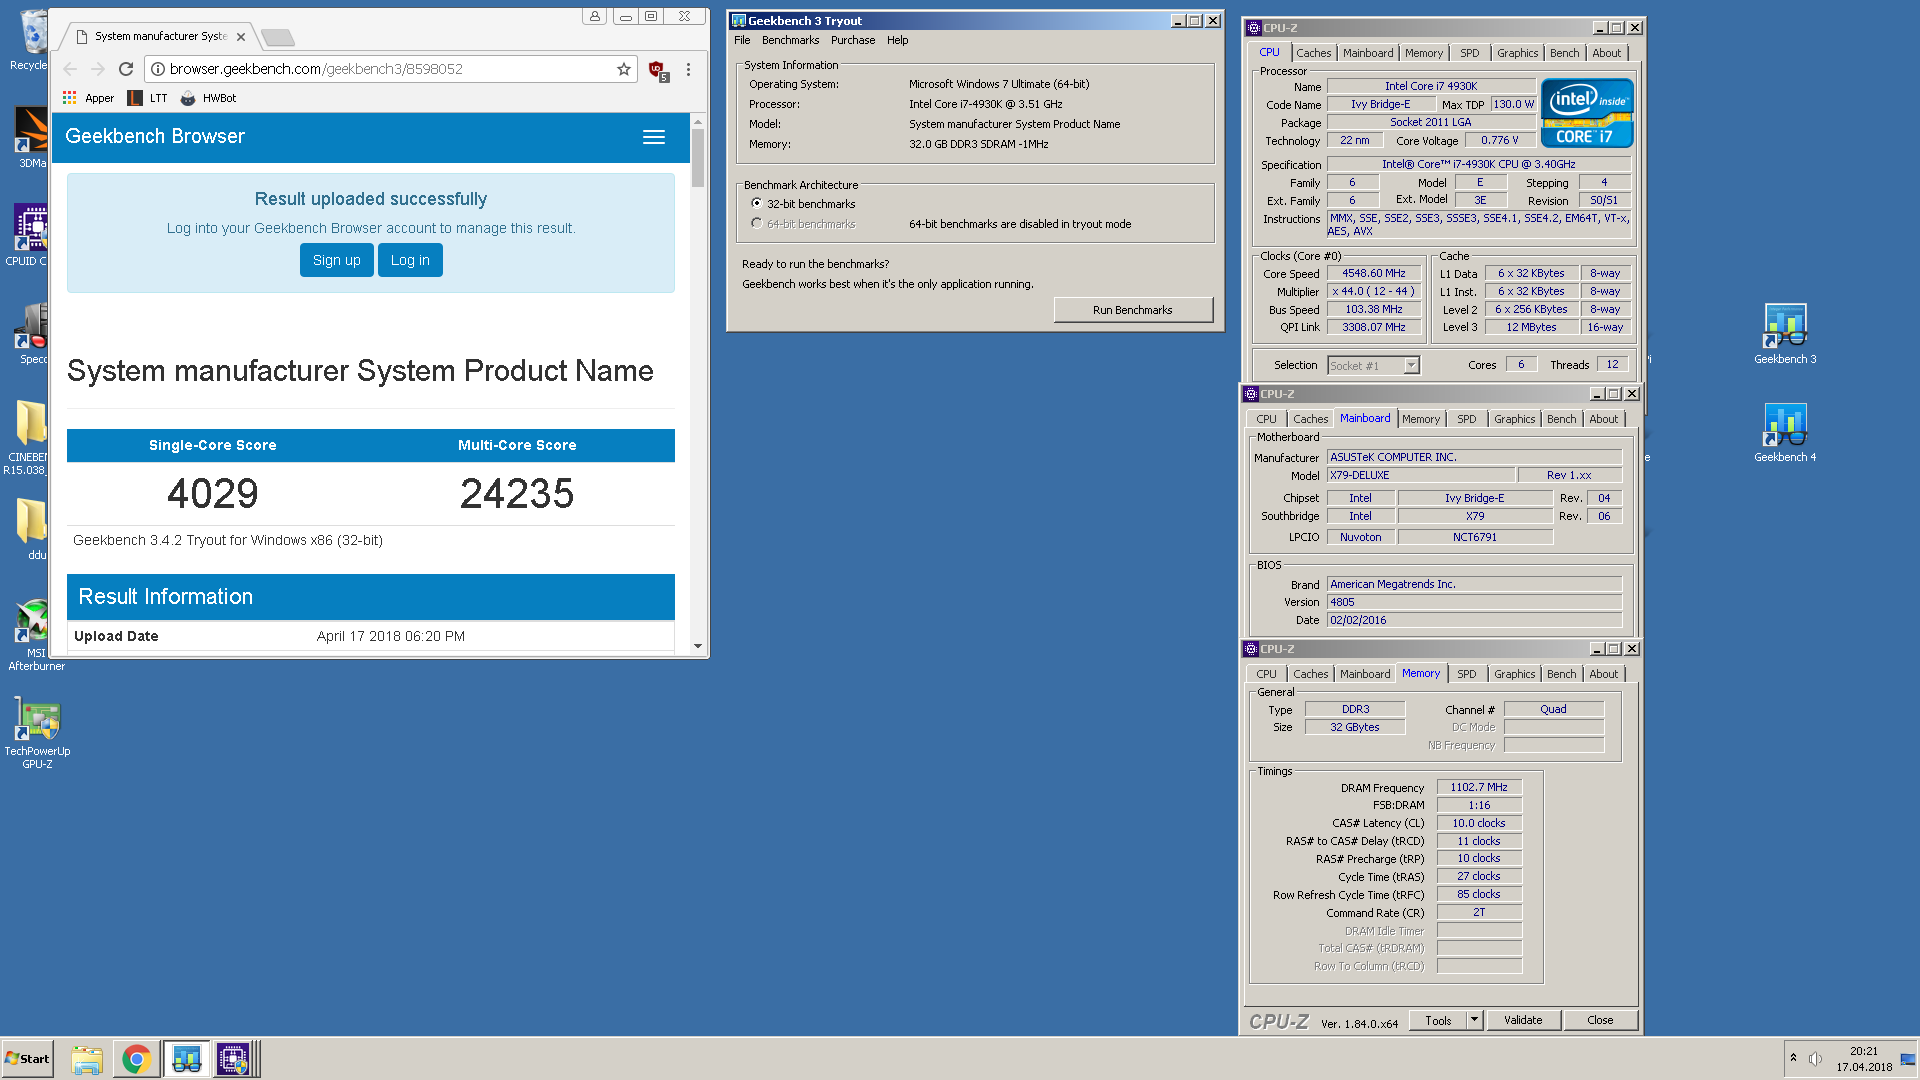Image resolution: width=1920 pixels, height=1080 pixels.
Task: Open About tab in the CPU-Z Memory window
Action: click(x=1603, y=674)
